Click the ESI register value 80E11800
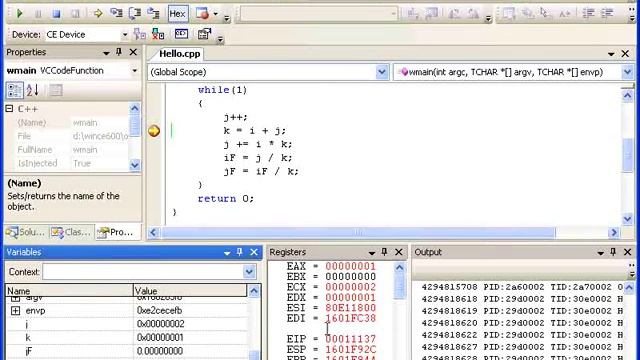Image resolution: width=640 pixels, height=360 pixels. [350, 308]
